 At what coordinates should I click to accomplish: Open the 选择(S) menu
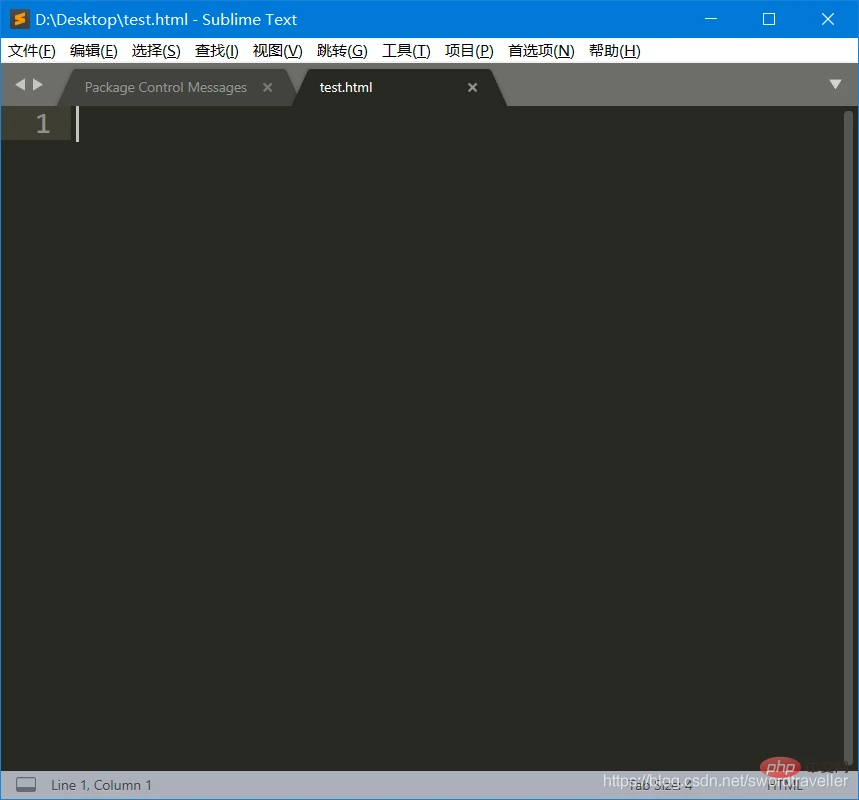point(156,51)
